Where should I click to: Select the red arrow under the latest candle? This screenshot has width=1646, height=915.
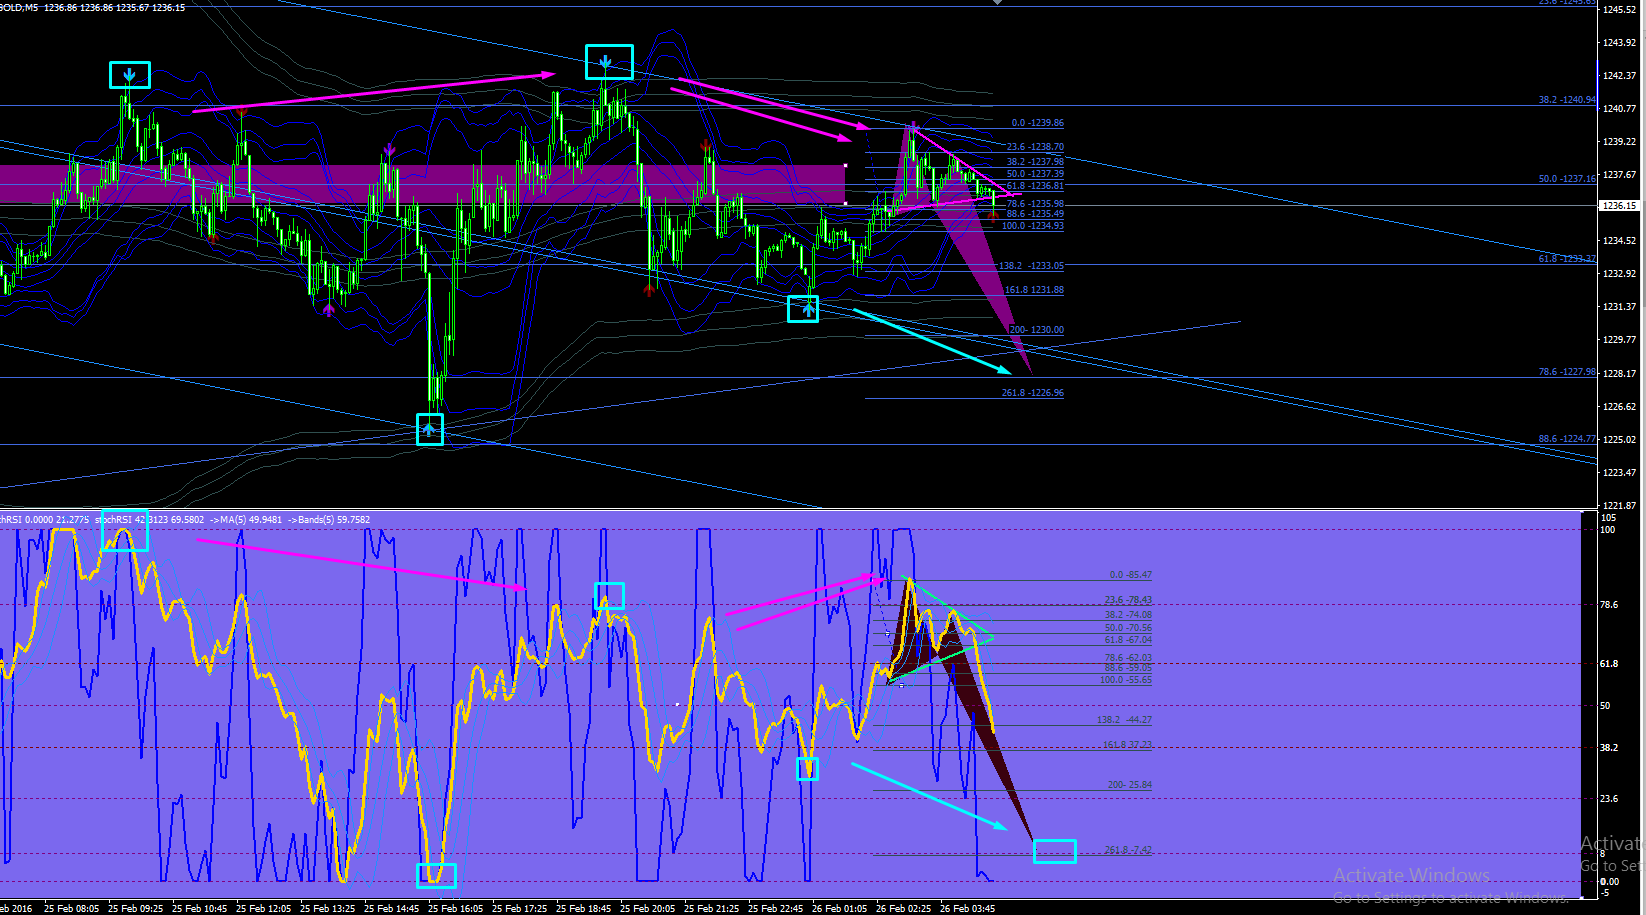coord(993,214)
